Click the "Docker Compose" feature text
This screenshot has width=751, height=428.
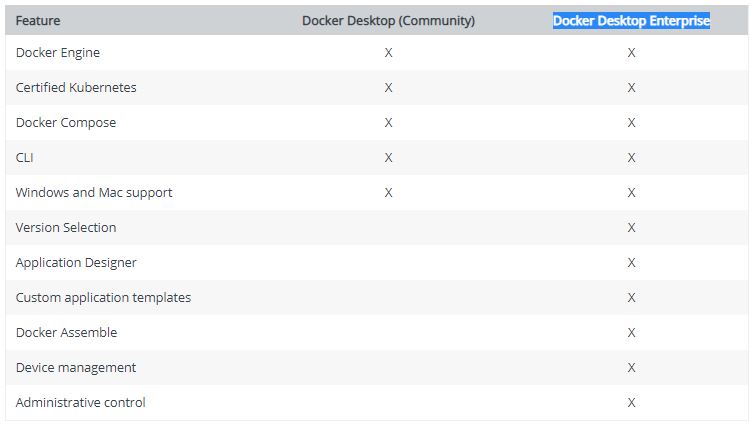click(66, 122)
